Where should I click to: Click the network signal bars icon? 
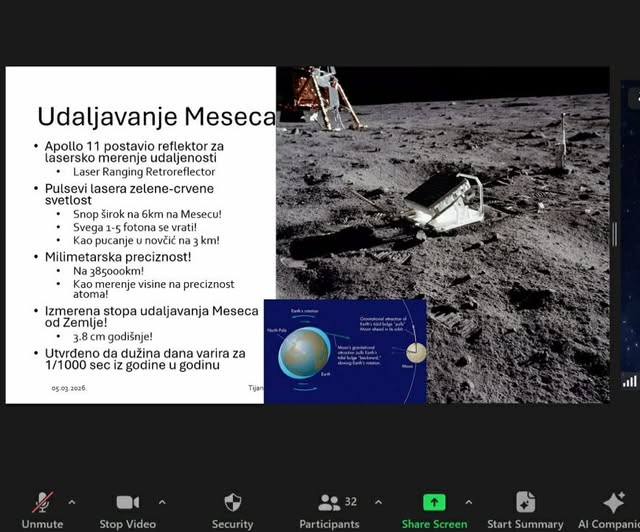(x=629, y=380)
